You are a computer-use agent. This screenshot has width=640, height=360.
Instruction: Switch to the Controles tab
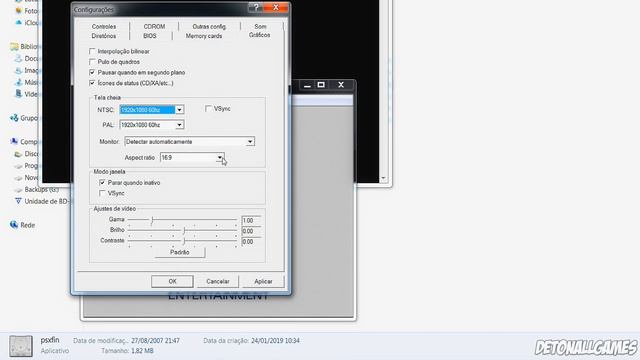click(x=104, y=27)
